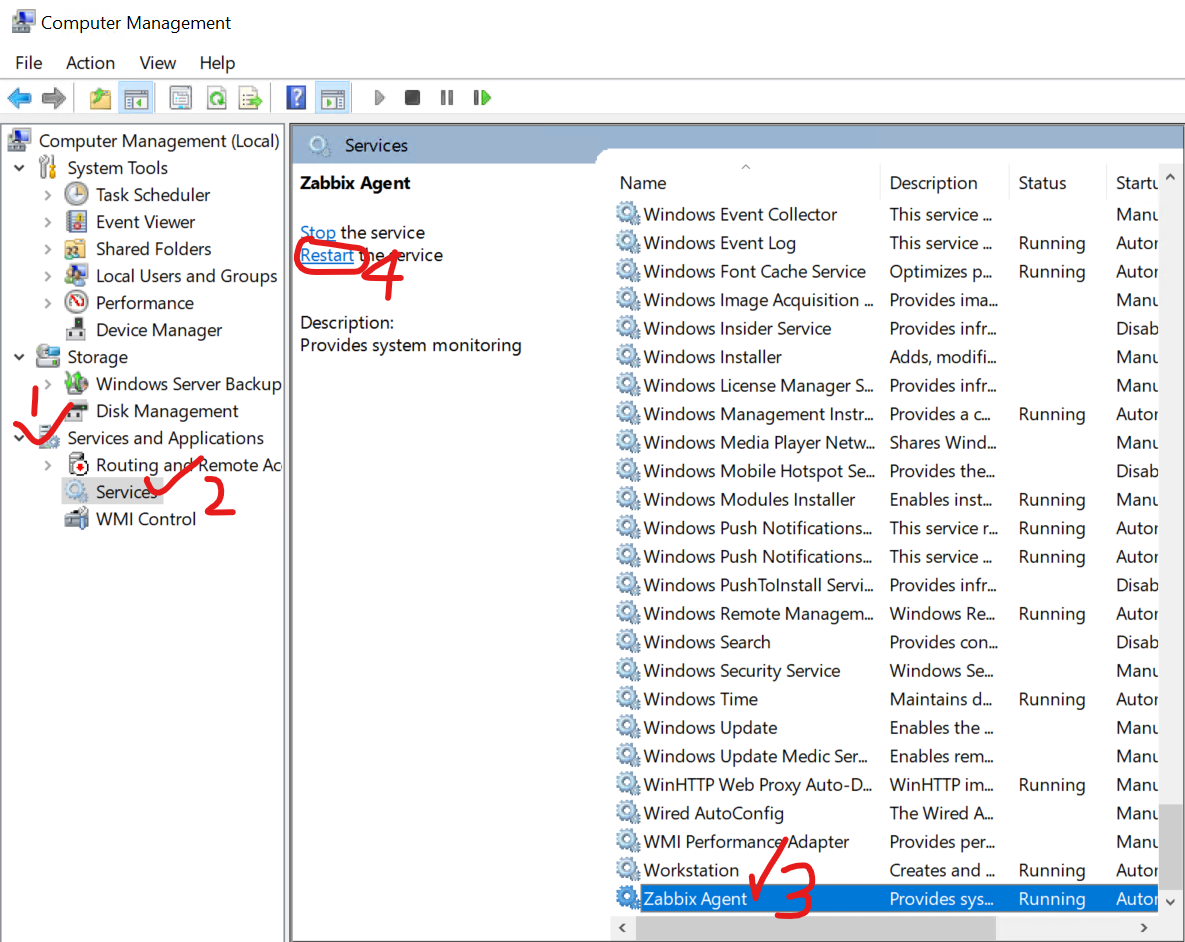Click the Up one level folder icon
Screen dimensions: 1185x942
(100, 98)
